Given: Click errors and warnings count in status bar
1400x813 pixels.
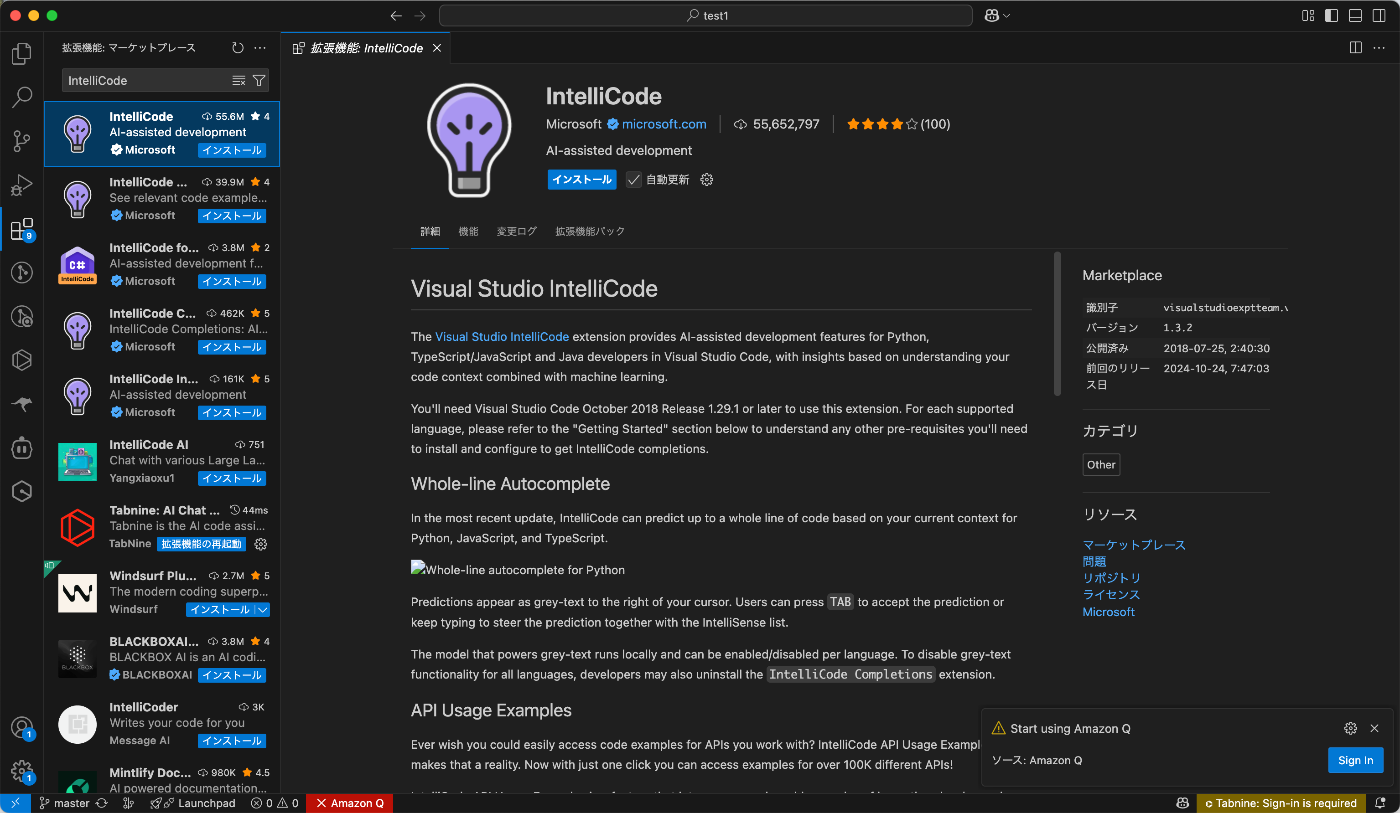Looking at the screenshot, I should pyautogui.click(x=274, y=803).
